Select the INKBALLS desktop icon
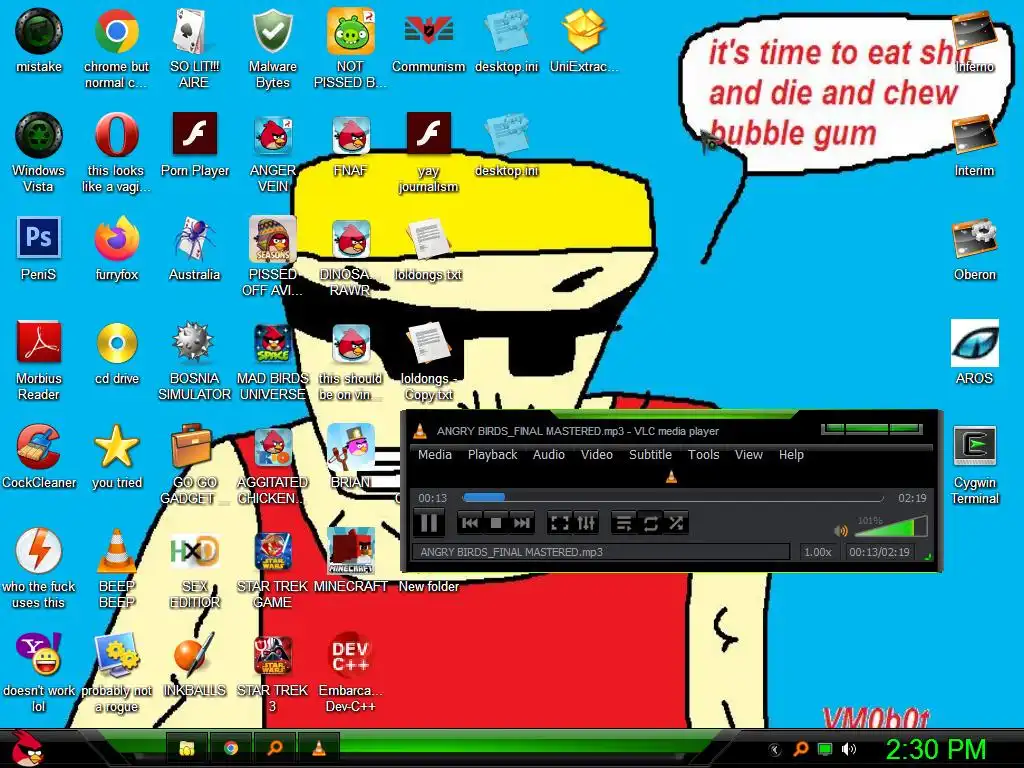 [194, 665]
